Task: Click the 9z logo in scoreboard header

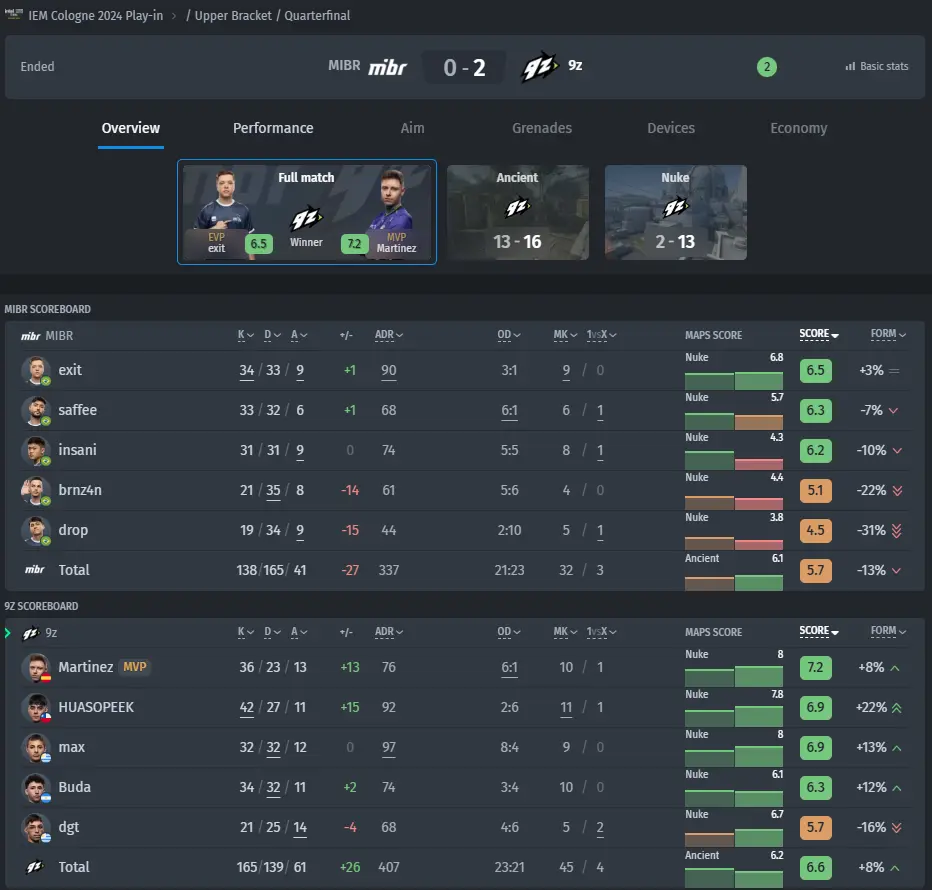Action: point(30,634)
